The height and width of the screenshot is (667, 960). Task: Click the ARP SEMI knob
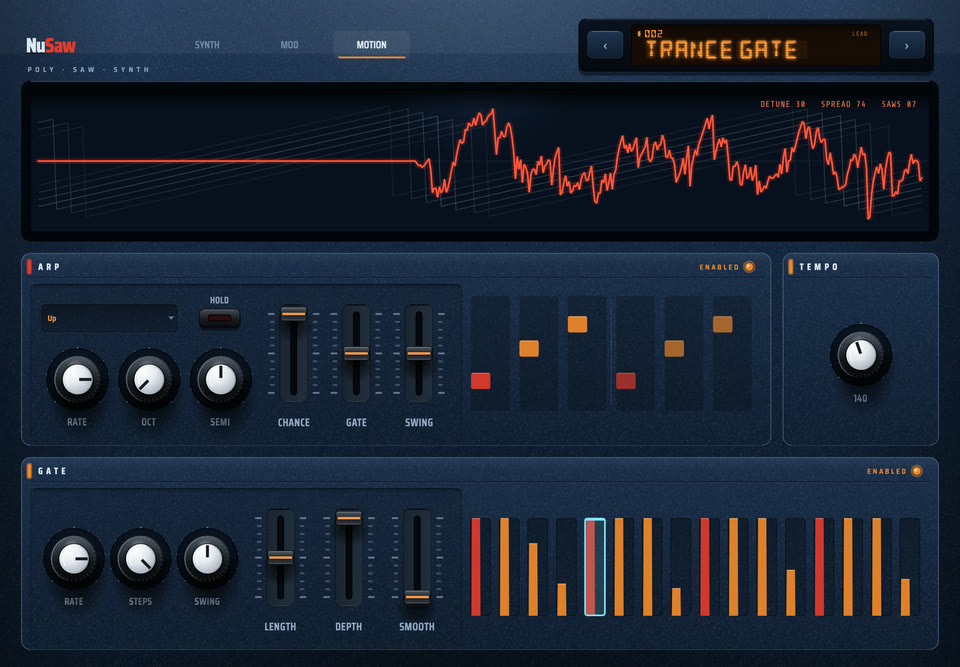tap(220, 380)
